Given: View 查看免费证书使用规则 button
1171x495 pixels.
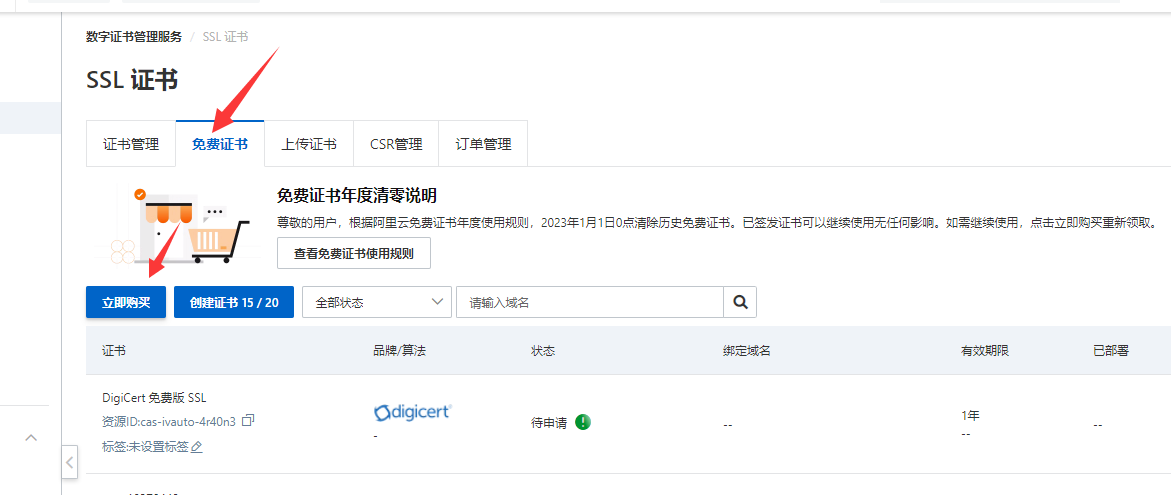Looking at the screenshot, I should point(353,253).
